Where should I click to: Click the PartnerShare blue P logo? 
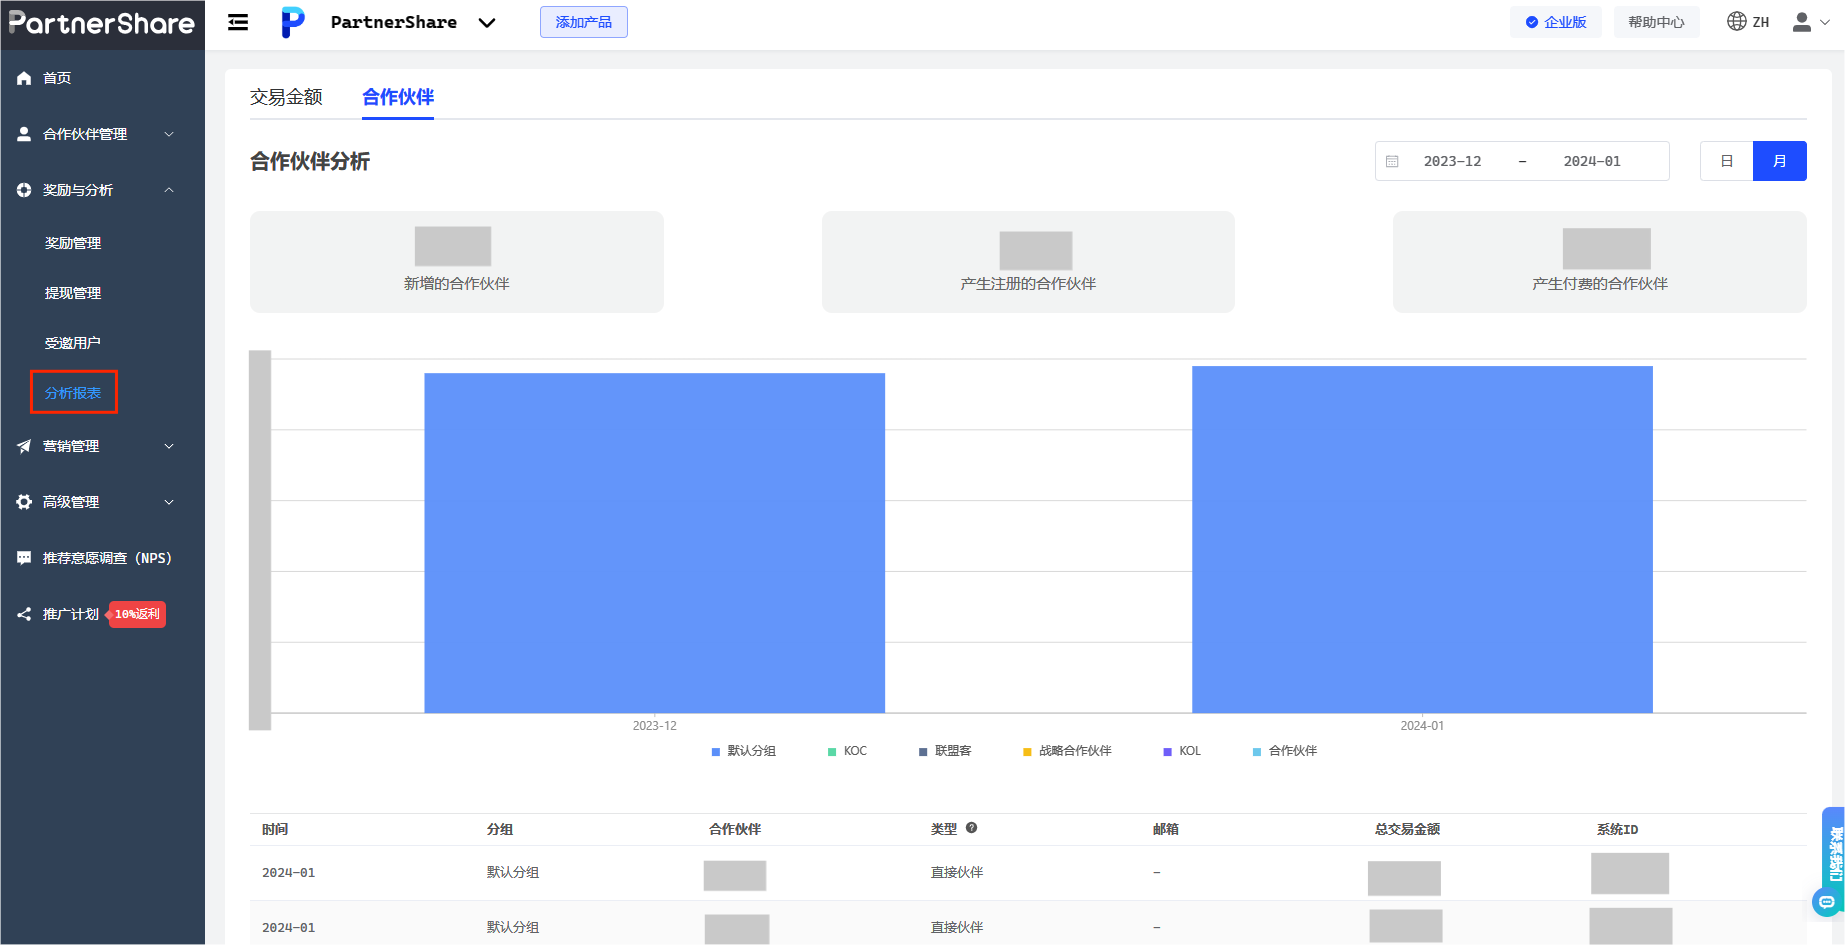coord(292,22)
